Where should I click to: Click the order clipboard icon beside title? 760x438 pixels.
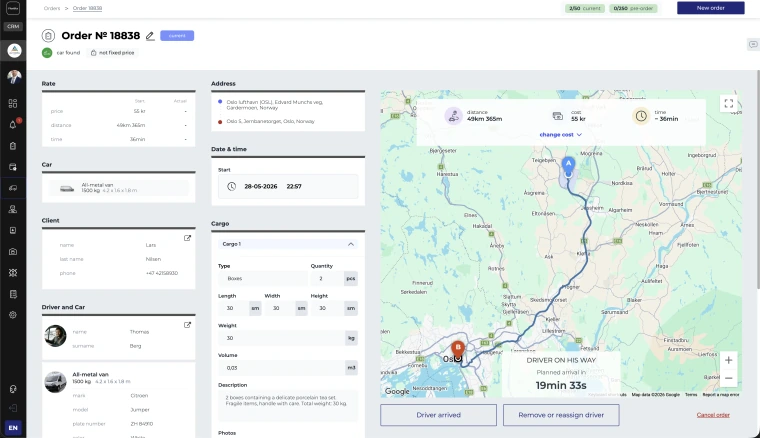[48, 36]
